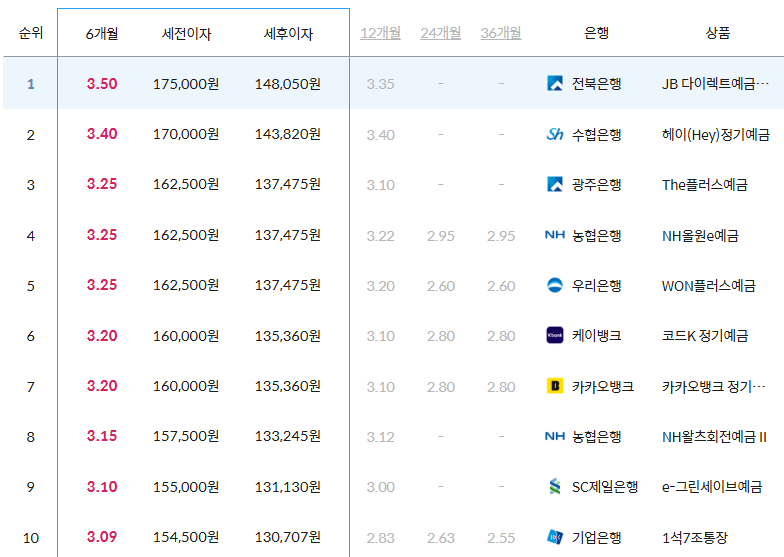This screenshot has width=784, height=557.
Task: Click the NH logo beside NH왈츠회전예금 II
Action: point(554,436)
